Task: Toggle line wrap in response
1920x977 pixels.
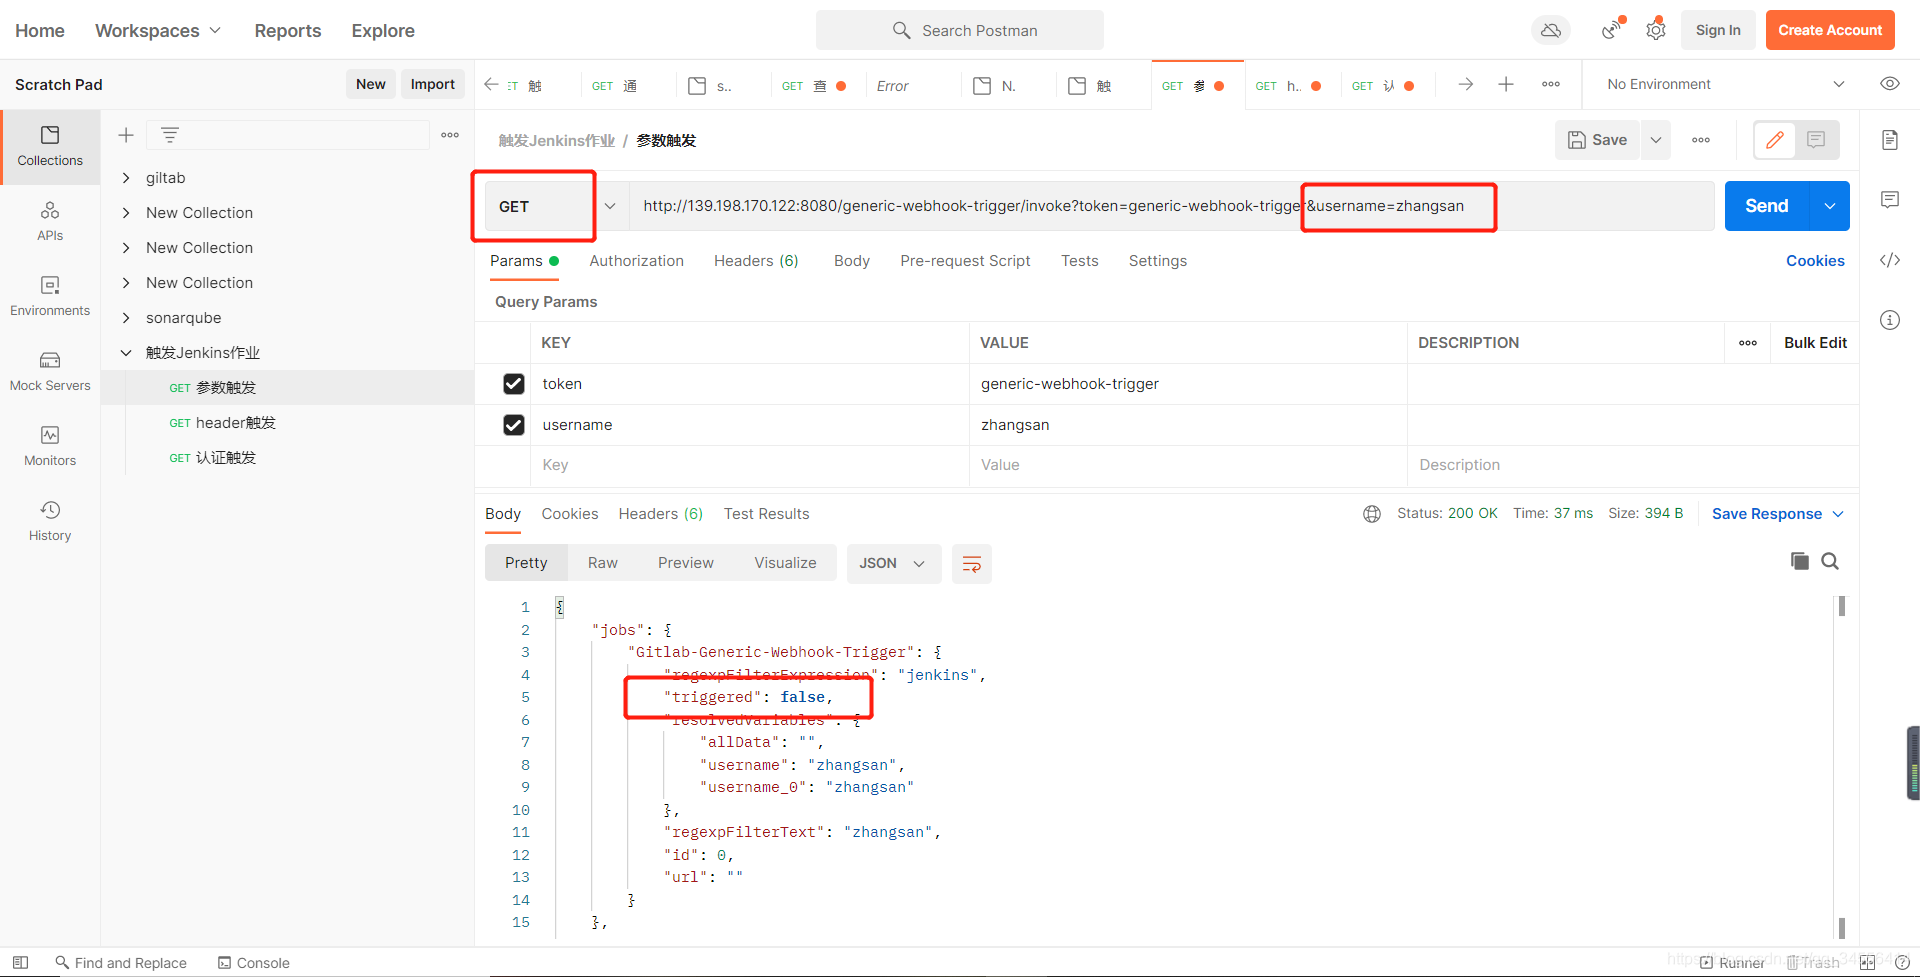Action: point(971,564)
